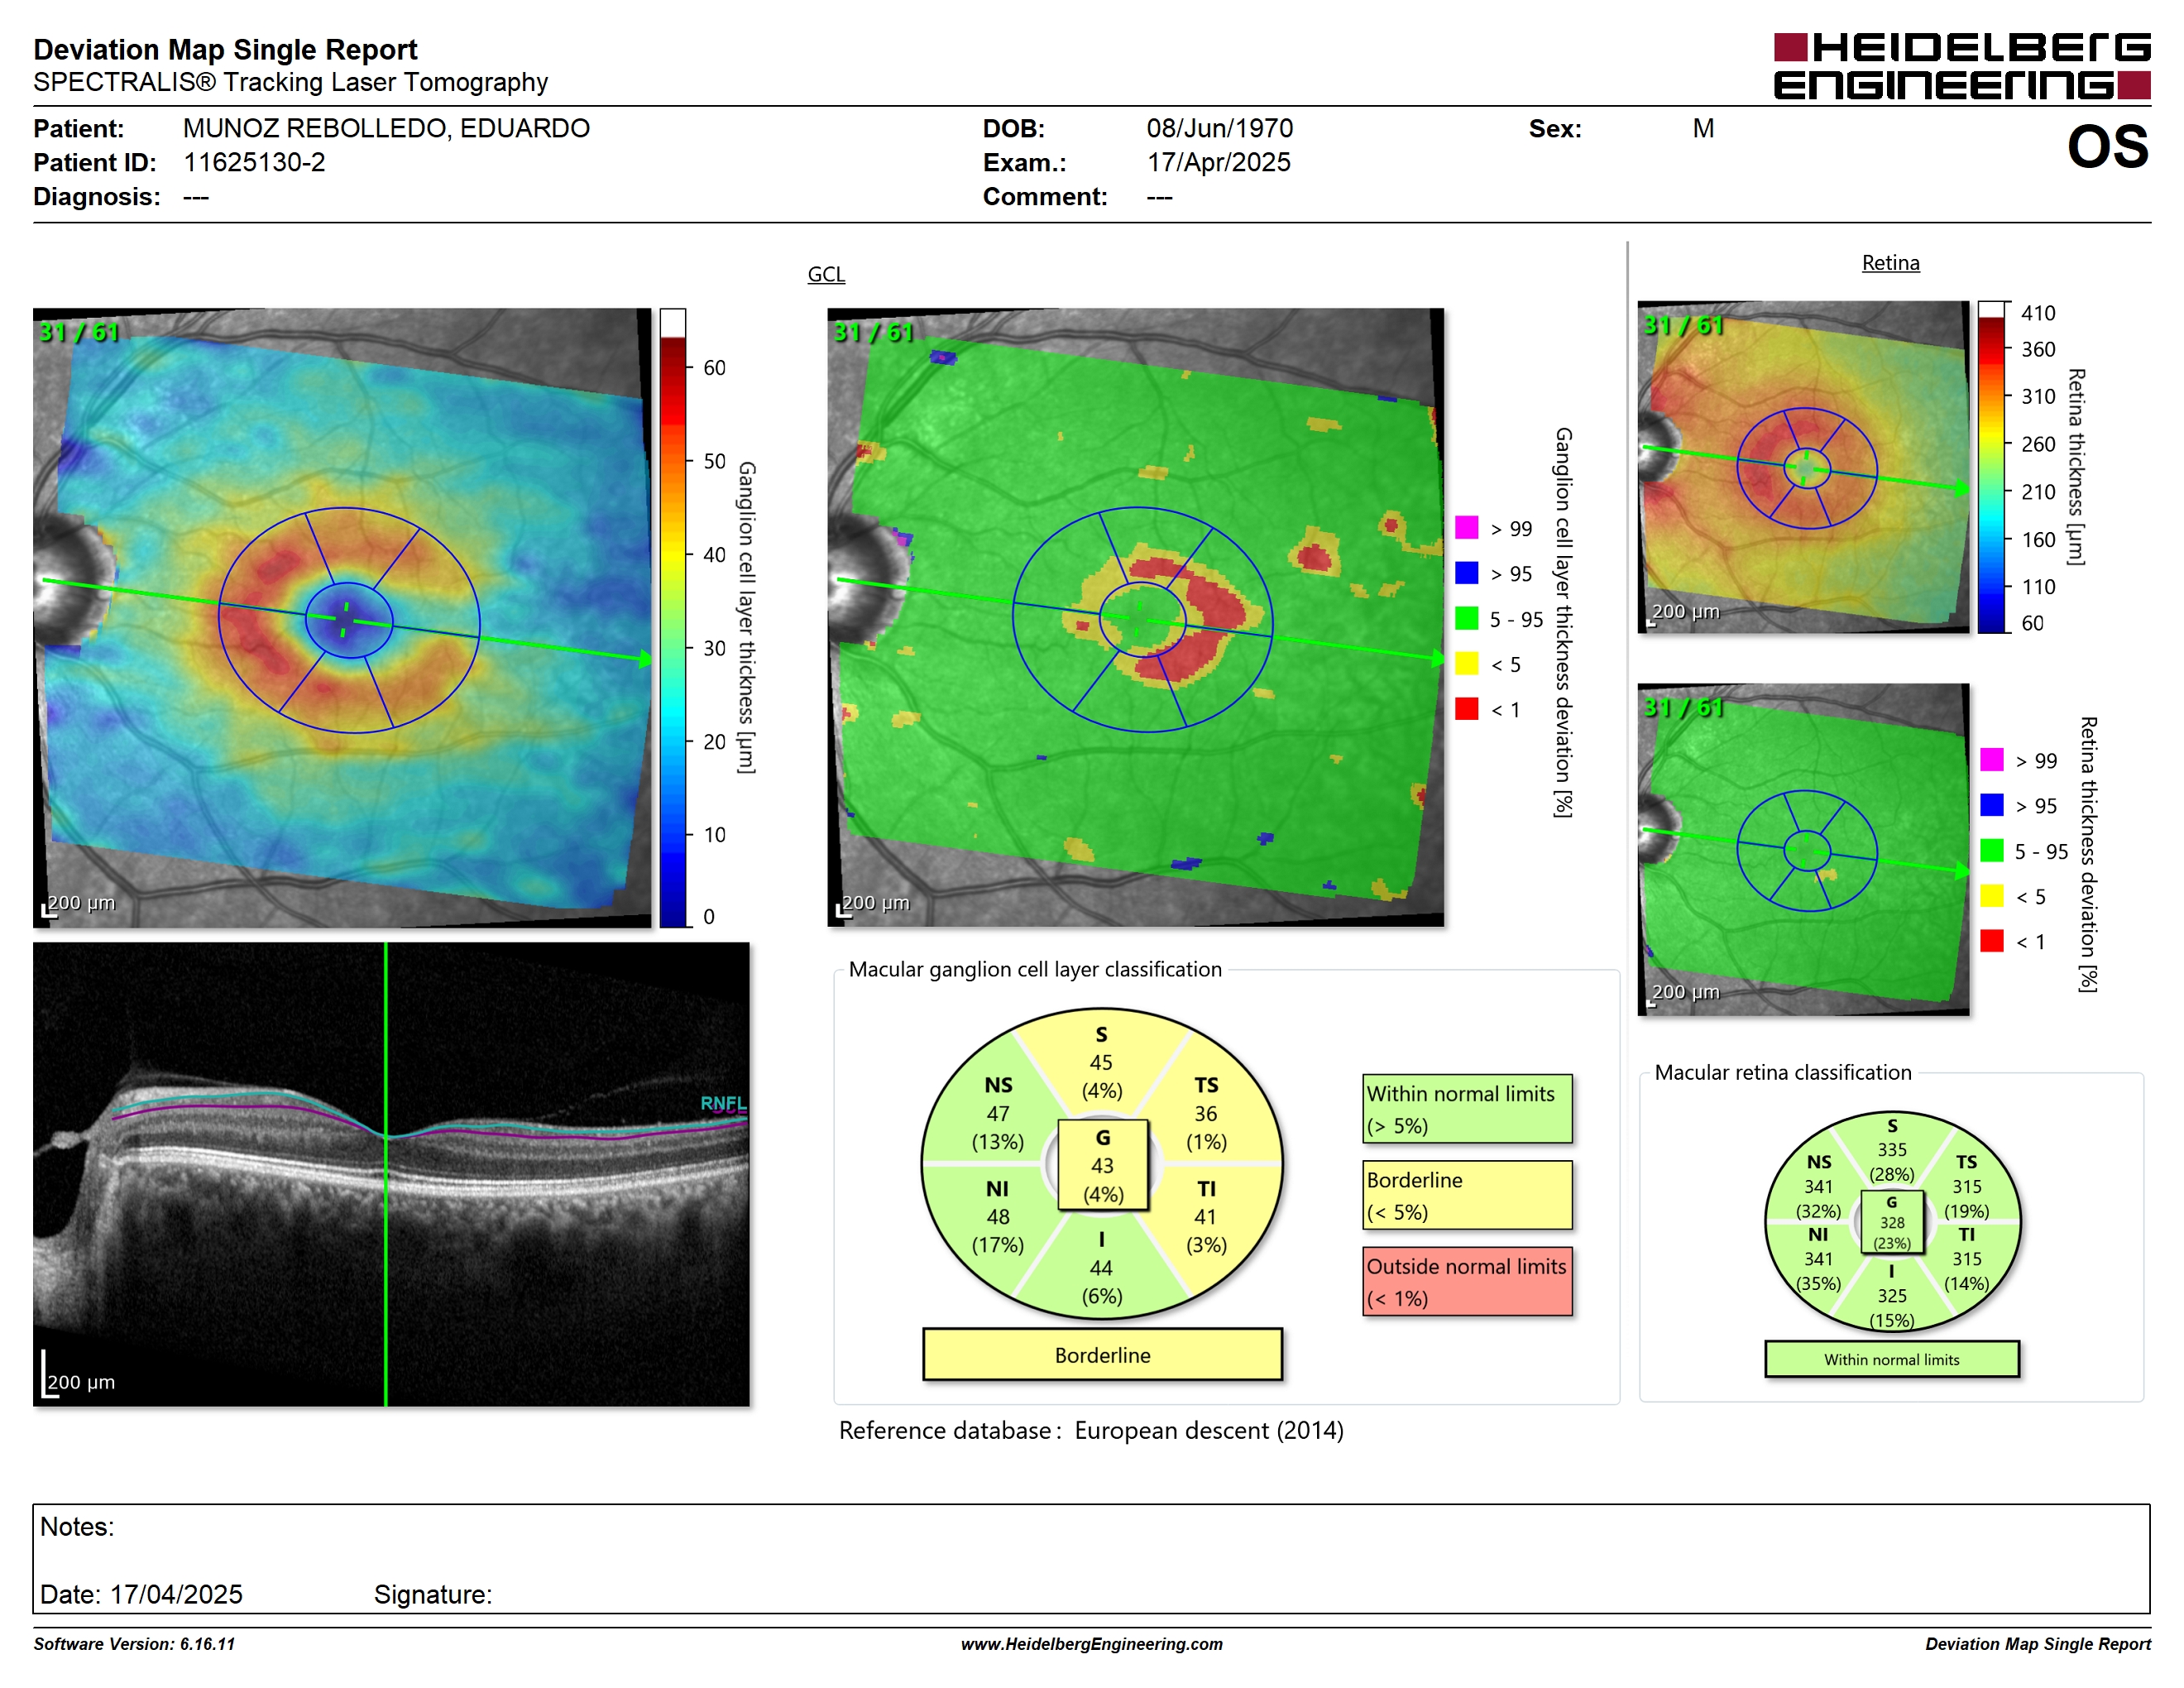Screen dimensions: 2184x1688
Task: Click GCL sector S value 45
Action: 1101,1062
